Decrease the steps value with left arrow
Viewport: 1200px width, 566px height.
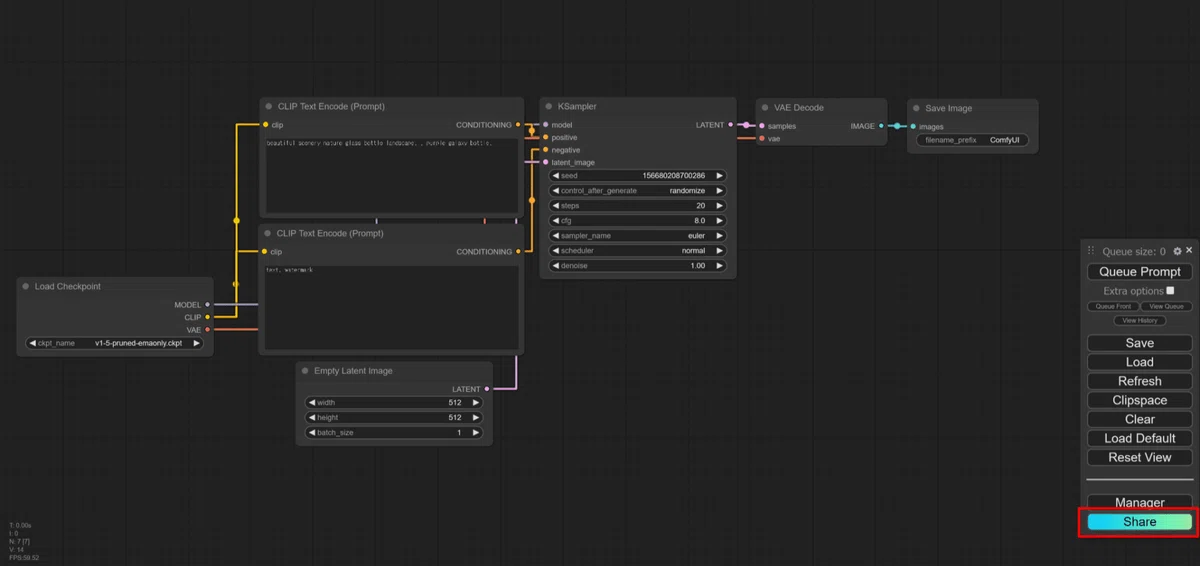point(556,206)
